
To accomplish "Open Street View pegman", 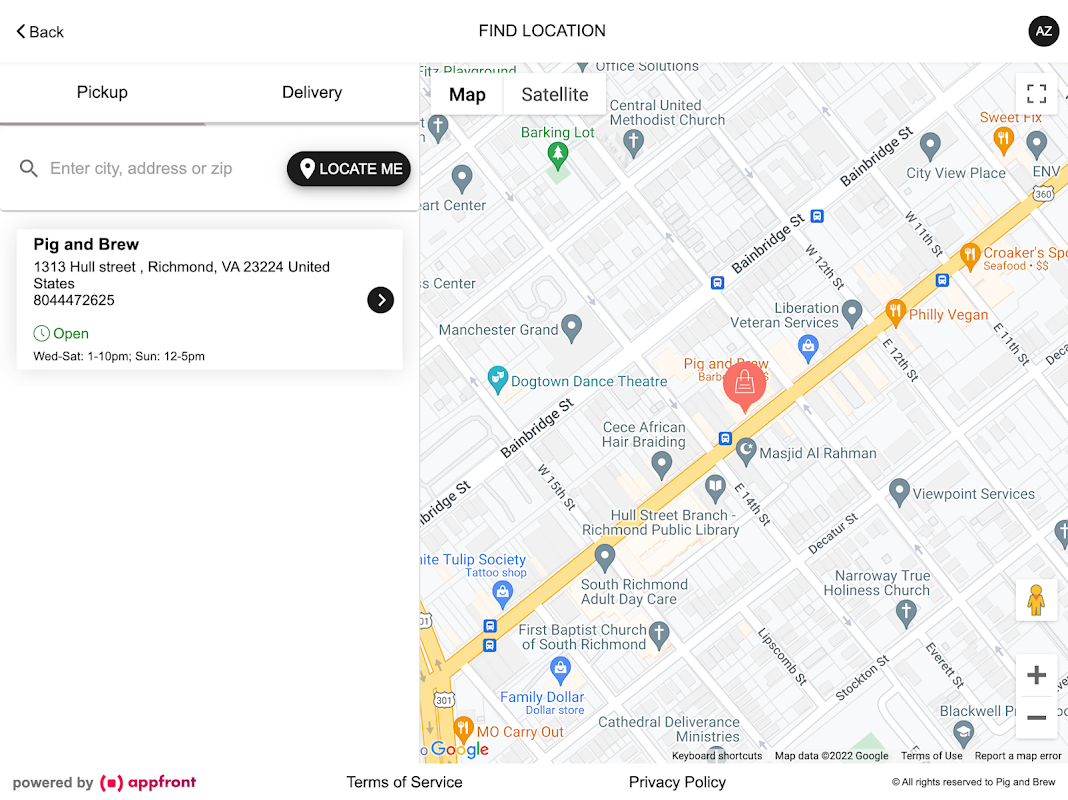I will coord(1036,600).
